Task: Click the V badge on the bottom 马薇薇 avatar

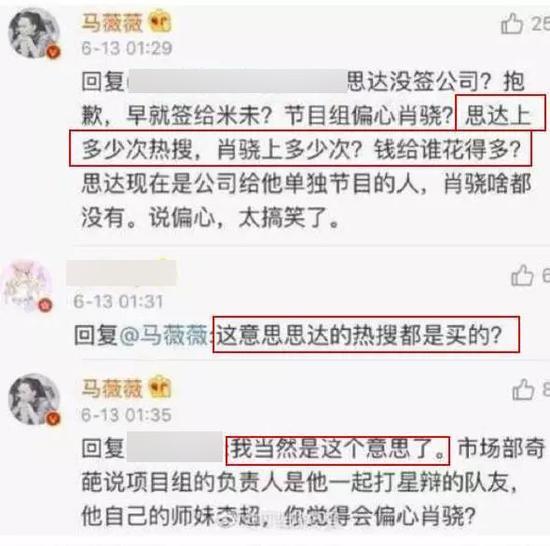Action: (x=53, y=418)
